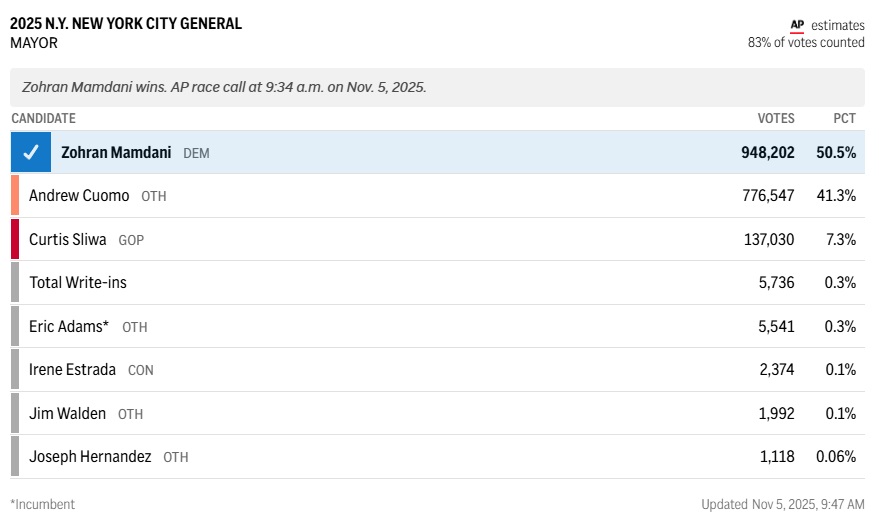This screenshot has height=525, width=879.
Task: Click the CANDIDATE column header
Action: pyautogui.click(x=43, y=118)
